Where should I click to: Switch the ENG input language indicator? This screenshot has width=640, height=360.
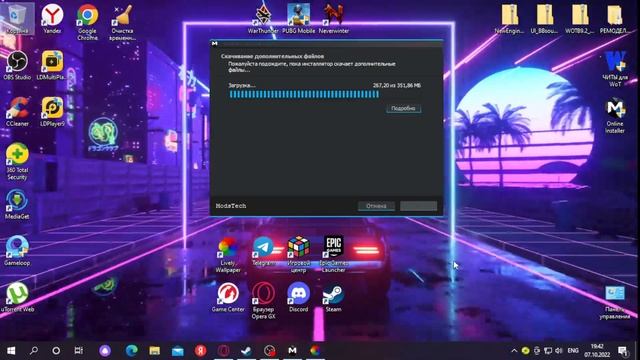(573, 351)
